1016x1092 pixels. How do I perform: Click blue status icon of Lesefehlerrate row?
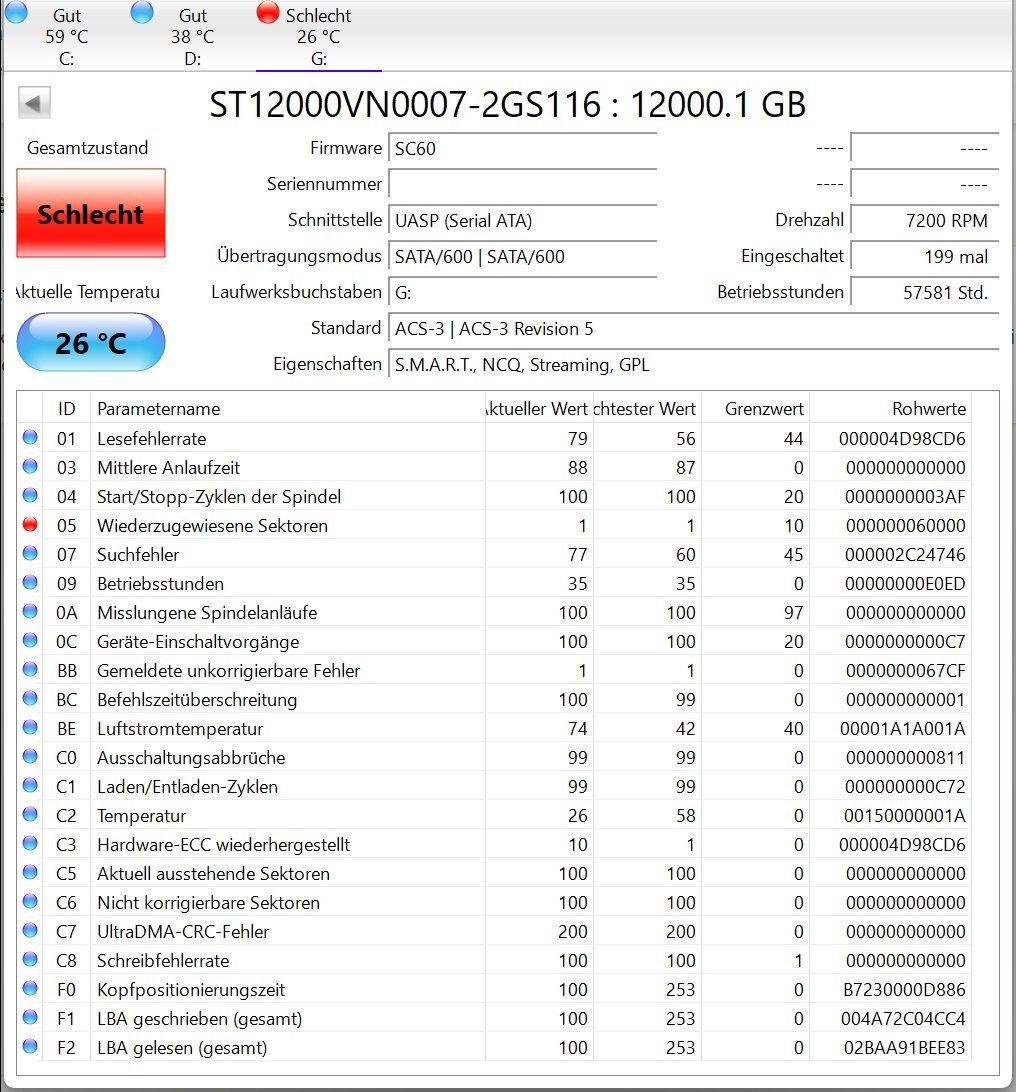[x=30, y=437]
